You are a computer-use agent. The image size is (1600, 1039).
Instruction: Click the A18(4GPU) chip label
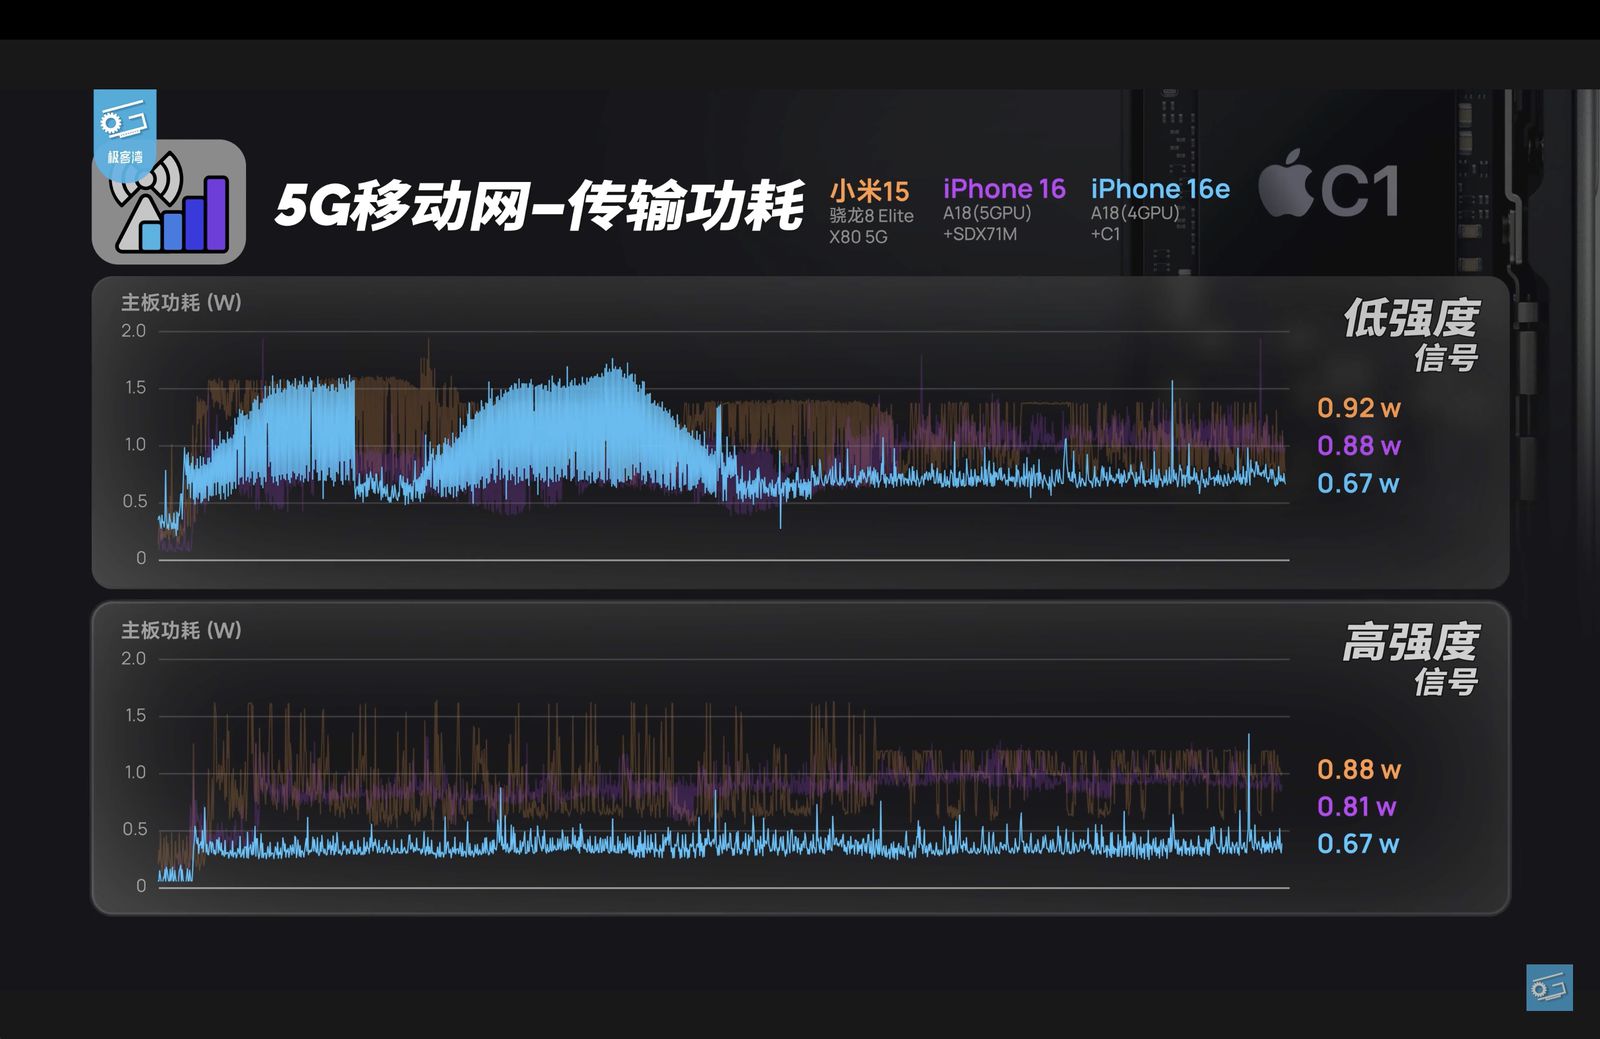coord(1135,213)
